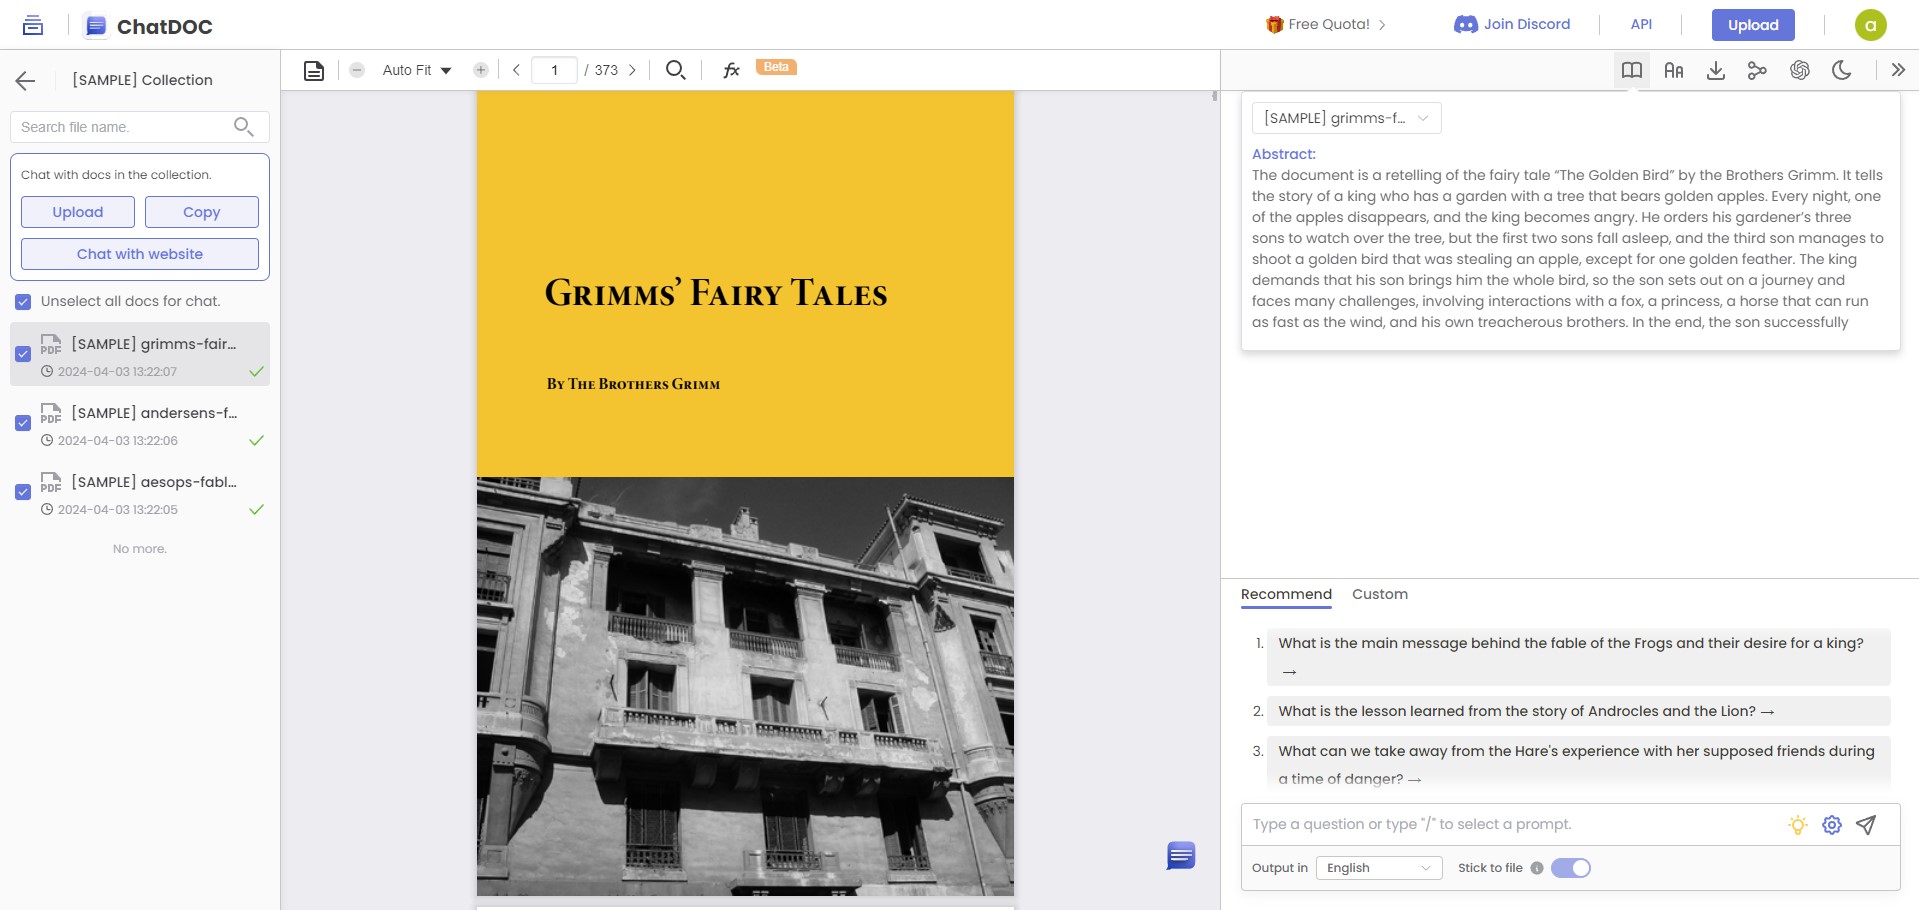Open the collections menu icon top-left
Image resolution: width=1919 pixels, height=910 pixels.
(x=33, y=25)
